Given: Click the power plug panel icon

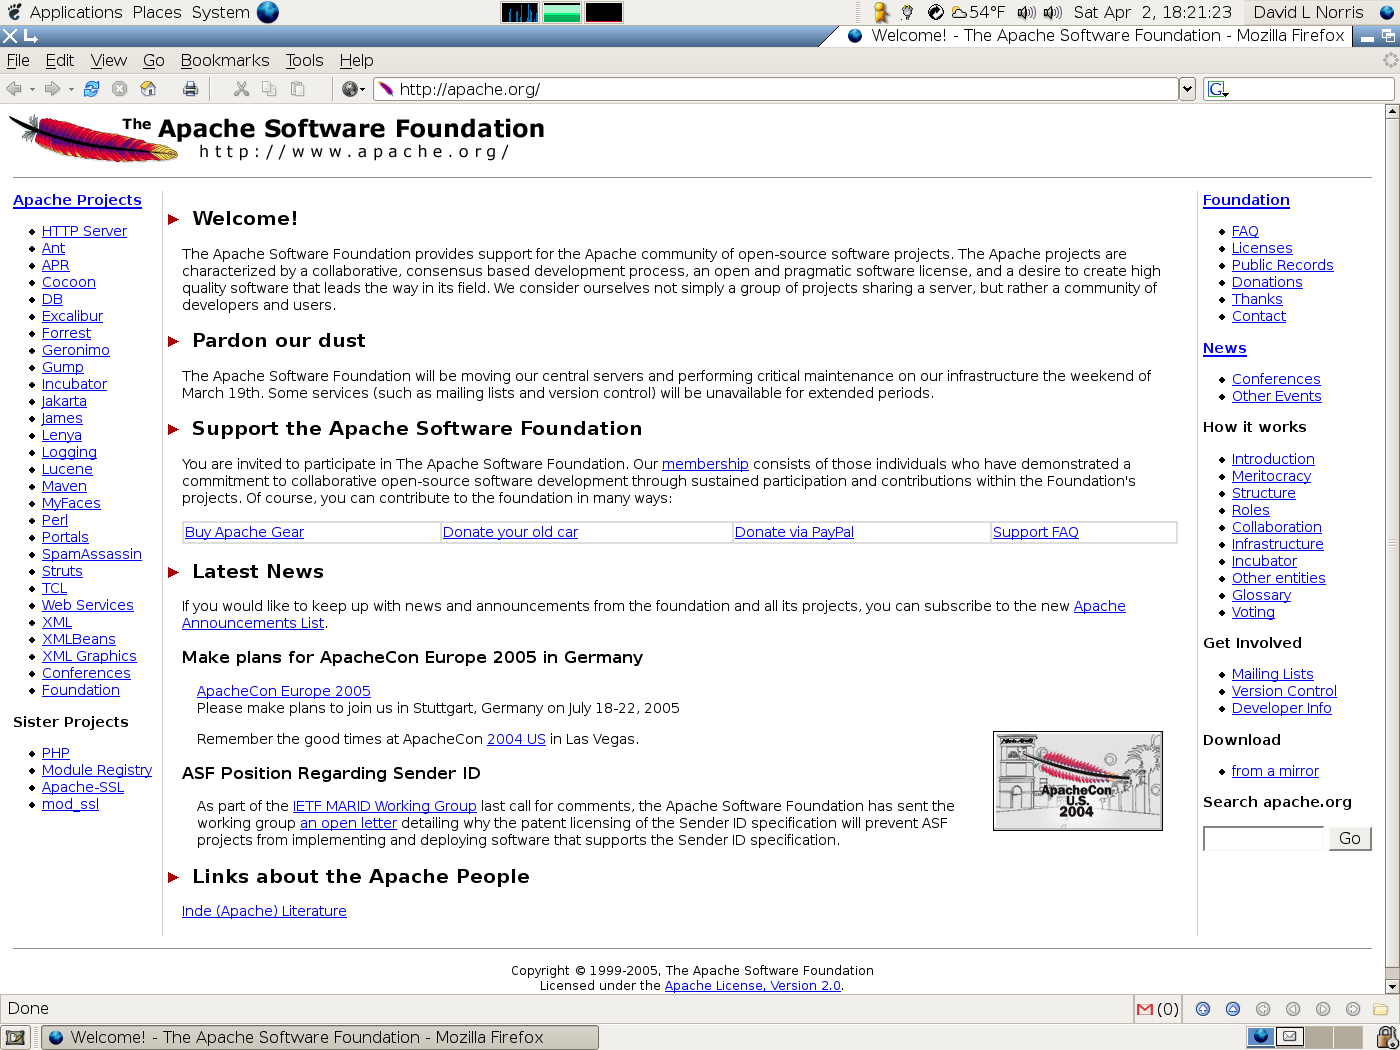Looking at the screenshot, I should tap(907, 12).
